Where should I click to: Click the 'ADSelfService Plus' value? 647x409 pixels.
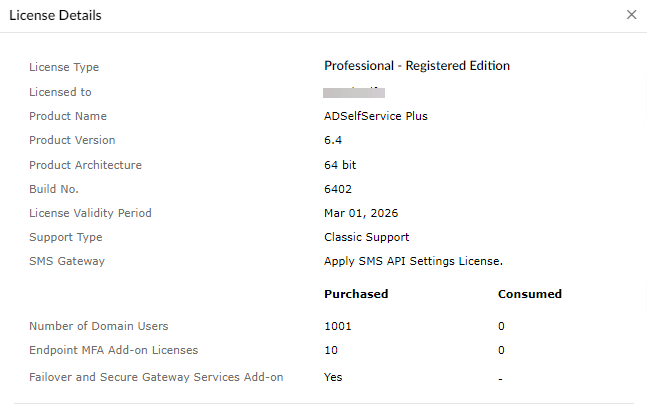coord(375,116)
